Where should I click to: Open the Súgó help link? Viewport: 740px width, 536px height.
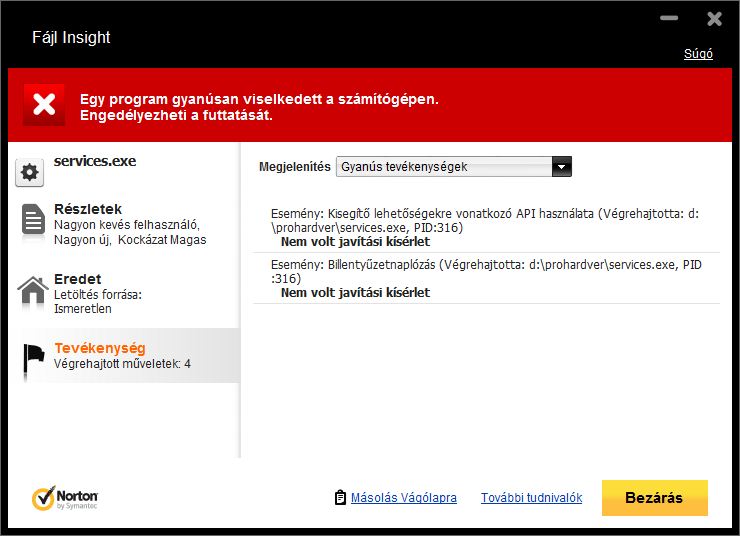[698, 54]
